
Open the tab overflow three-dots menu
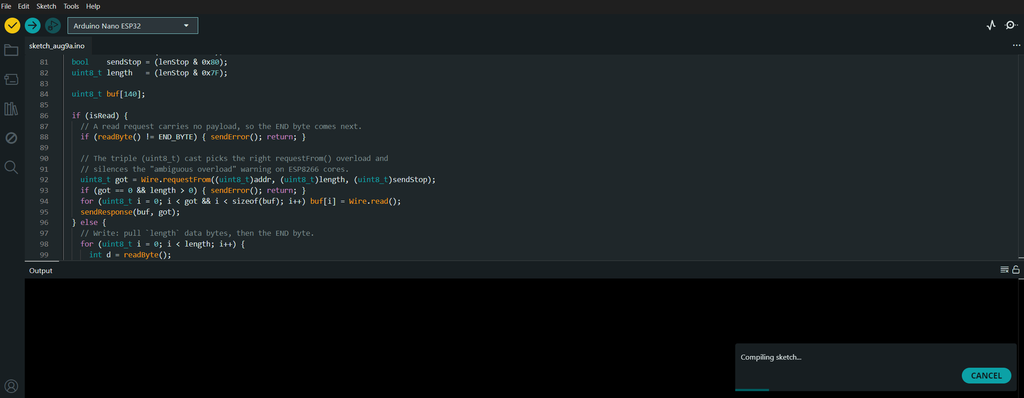point(1016,46)
